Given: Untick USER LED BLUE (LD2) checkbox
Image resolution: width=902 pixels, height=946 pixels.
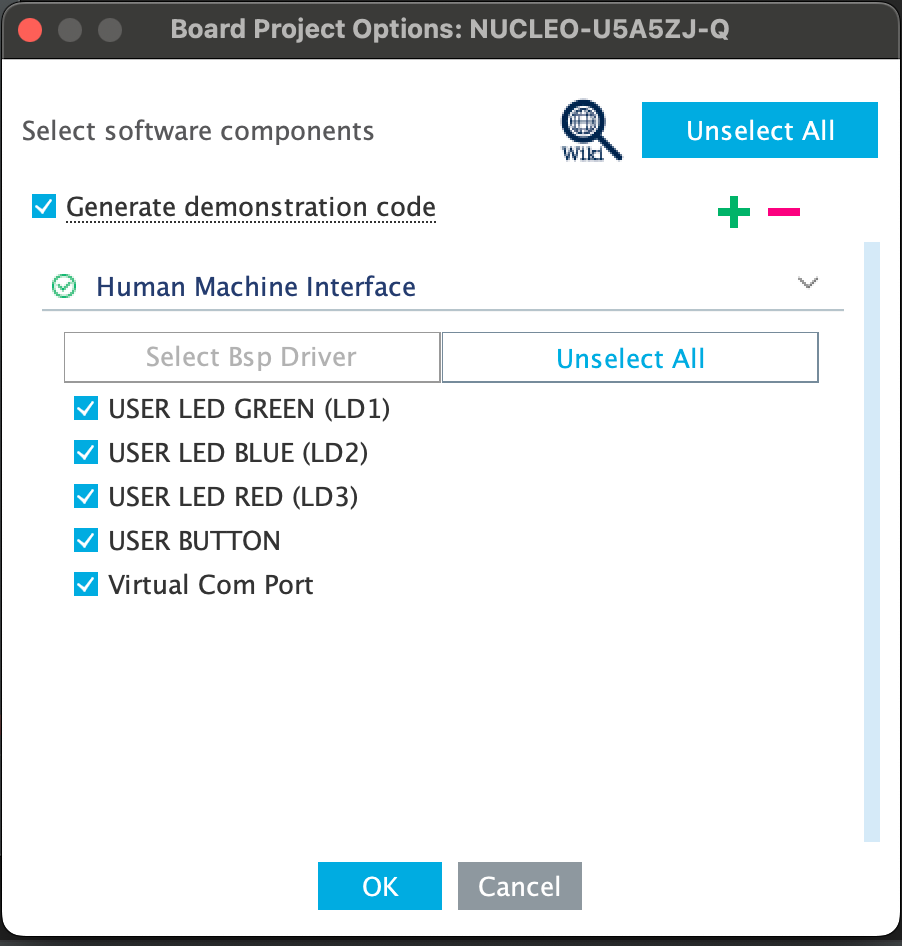Looking at the screenshot, I should point(86,452).
